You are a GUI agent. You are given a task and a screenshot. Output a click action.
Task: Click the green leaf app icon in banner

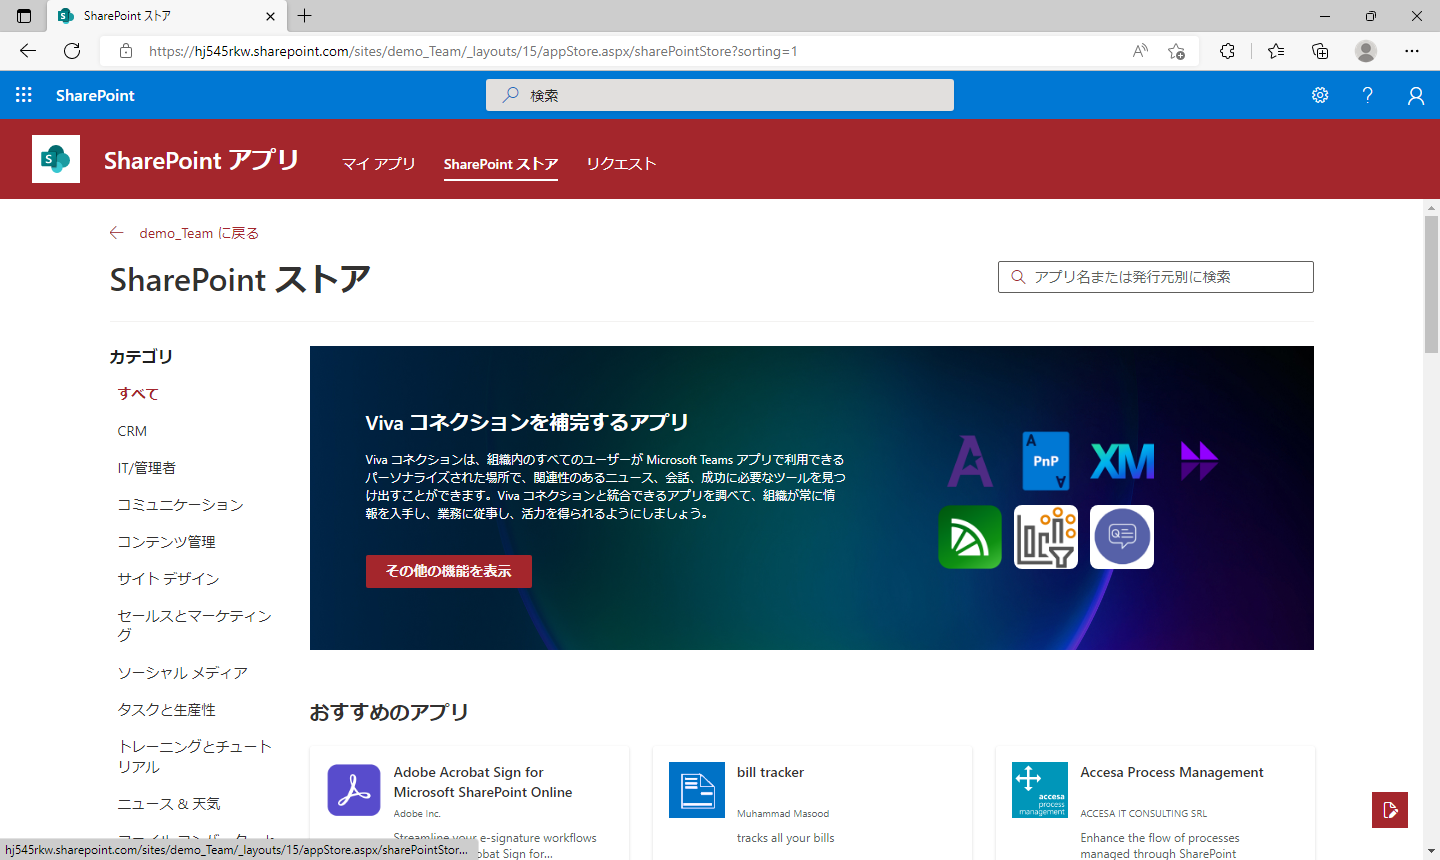[x=970, y=537]
